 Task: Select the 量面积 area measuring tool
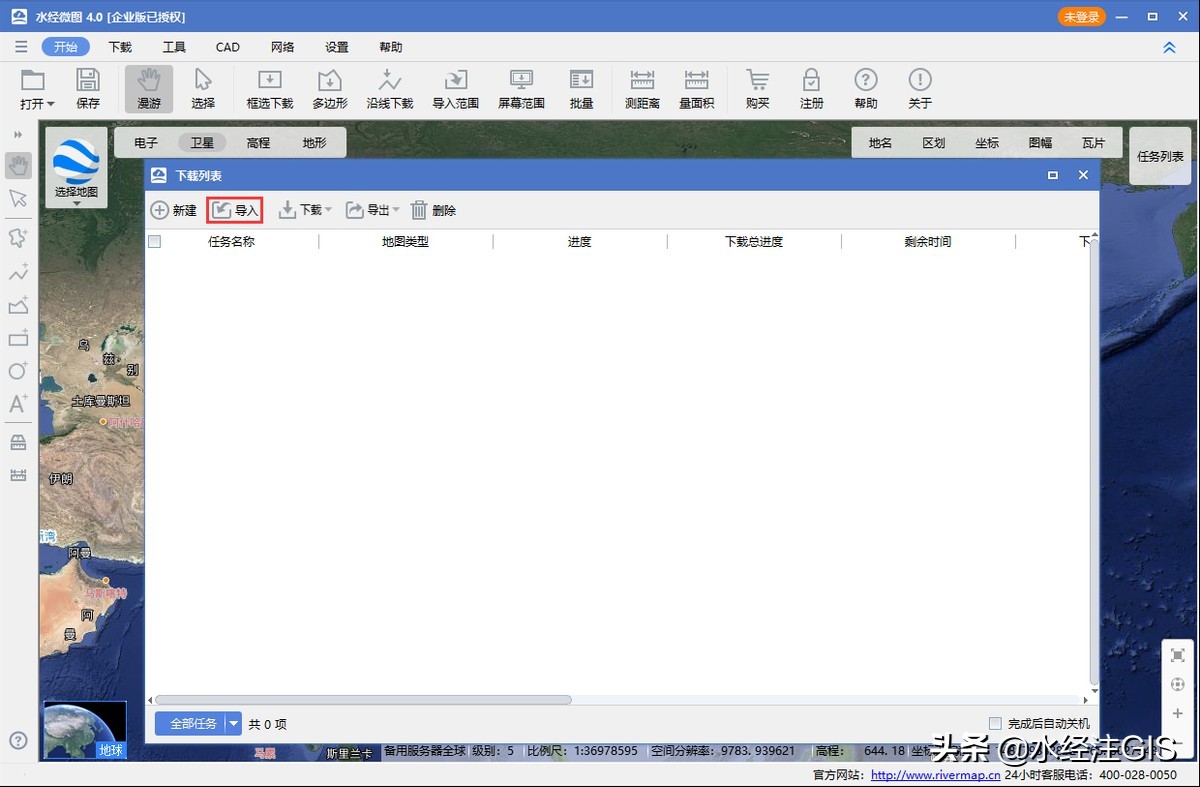click(x=696, y=89)
